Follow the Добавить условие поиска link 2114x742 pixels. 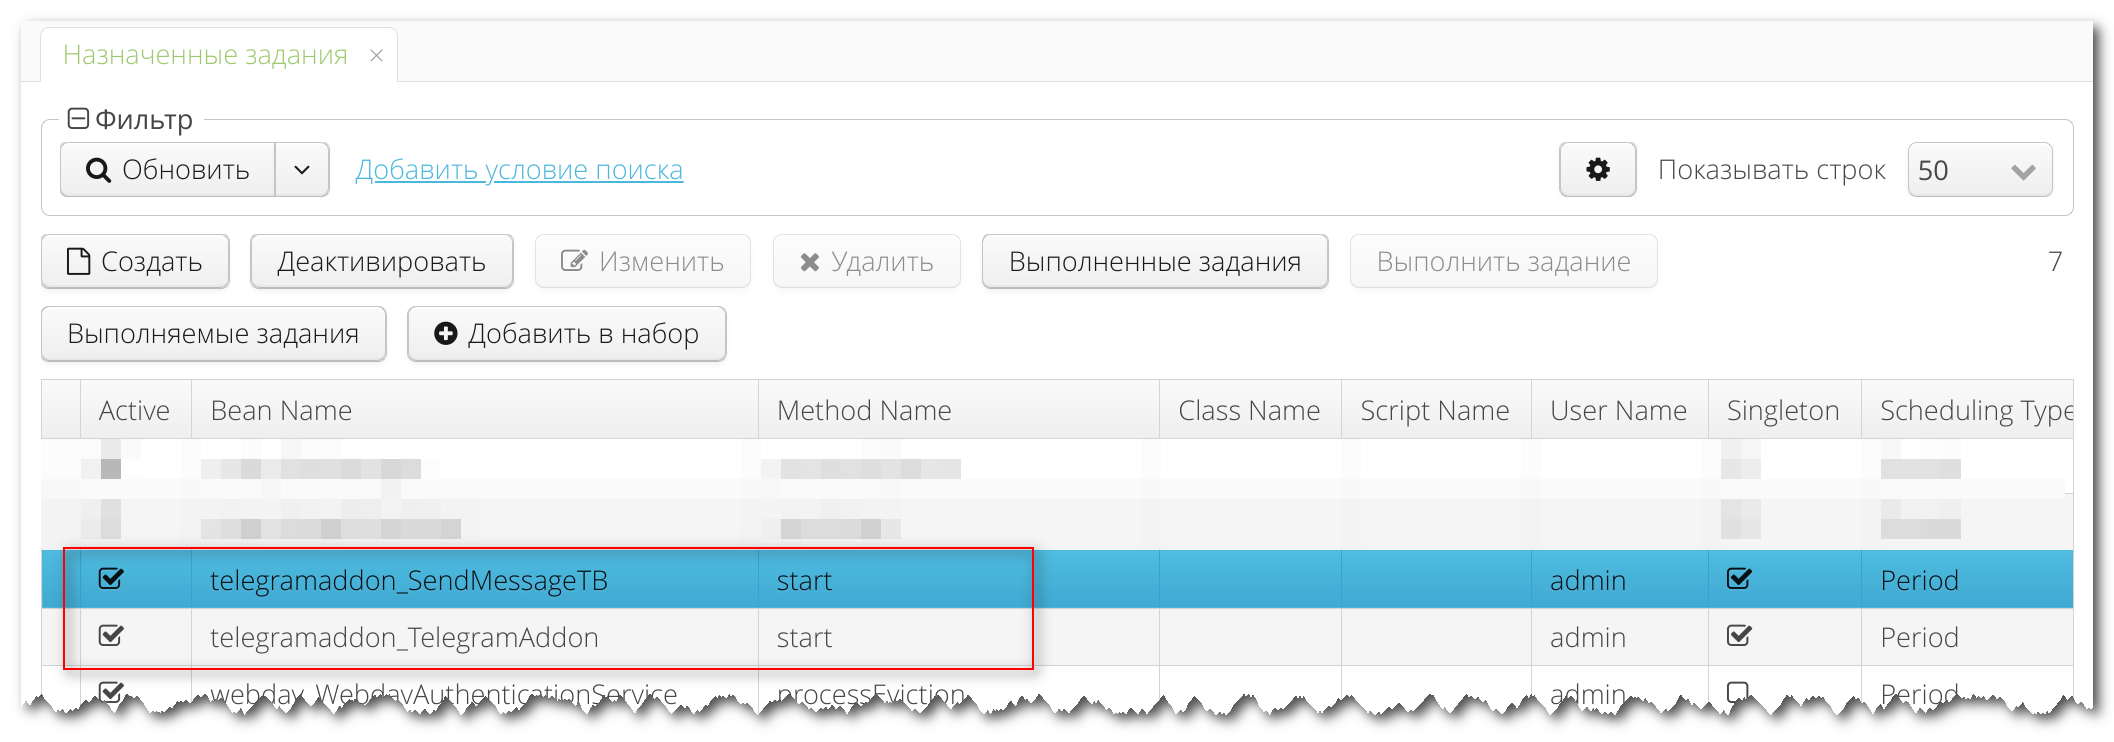coord(519,170)
